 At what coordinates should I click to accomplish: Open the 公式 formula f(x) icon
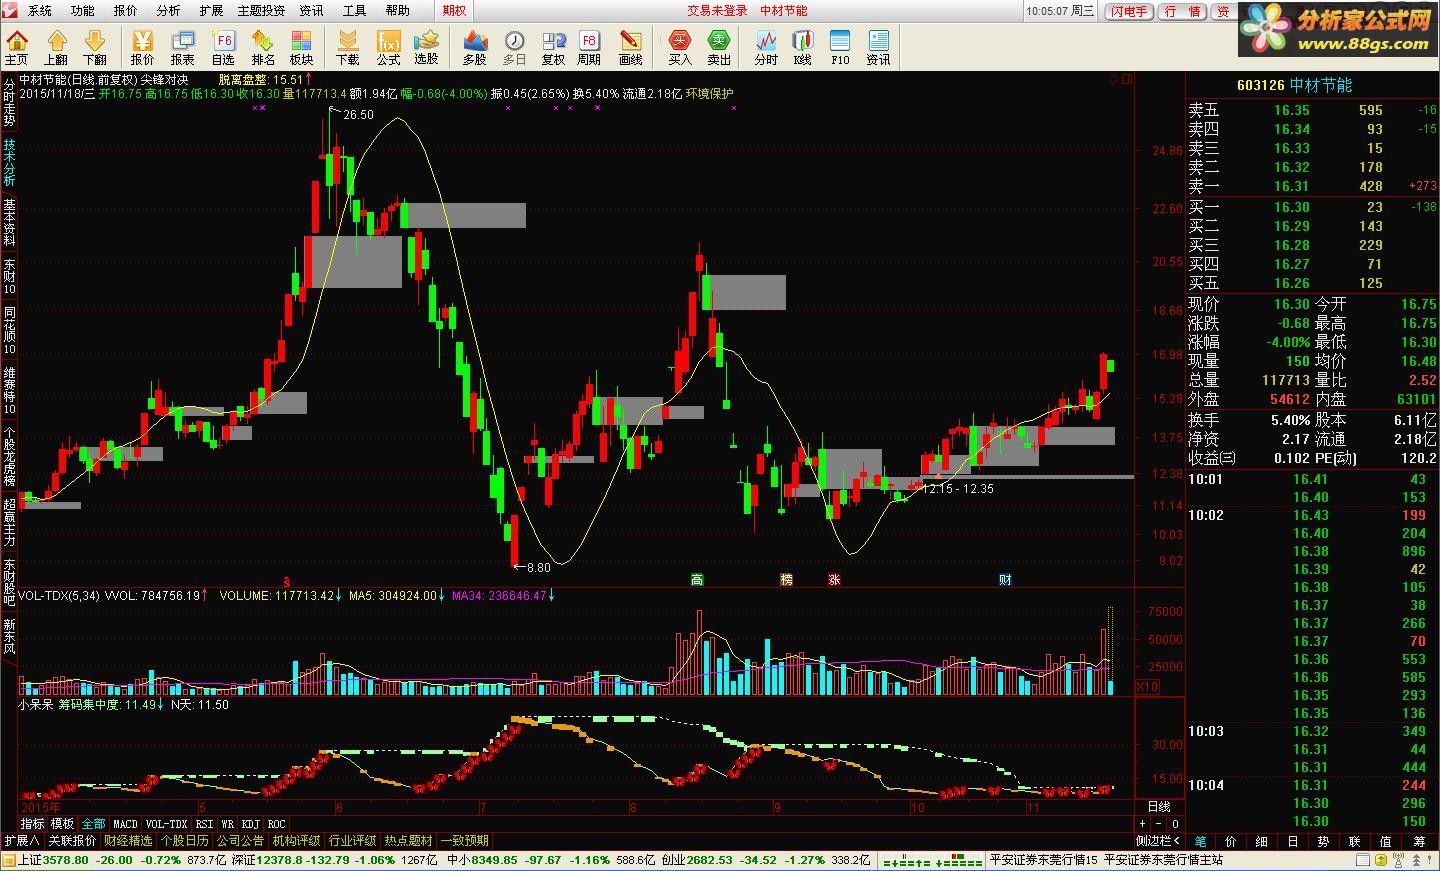388,47
